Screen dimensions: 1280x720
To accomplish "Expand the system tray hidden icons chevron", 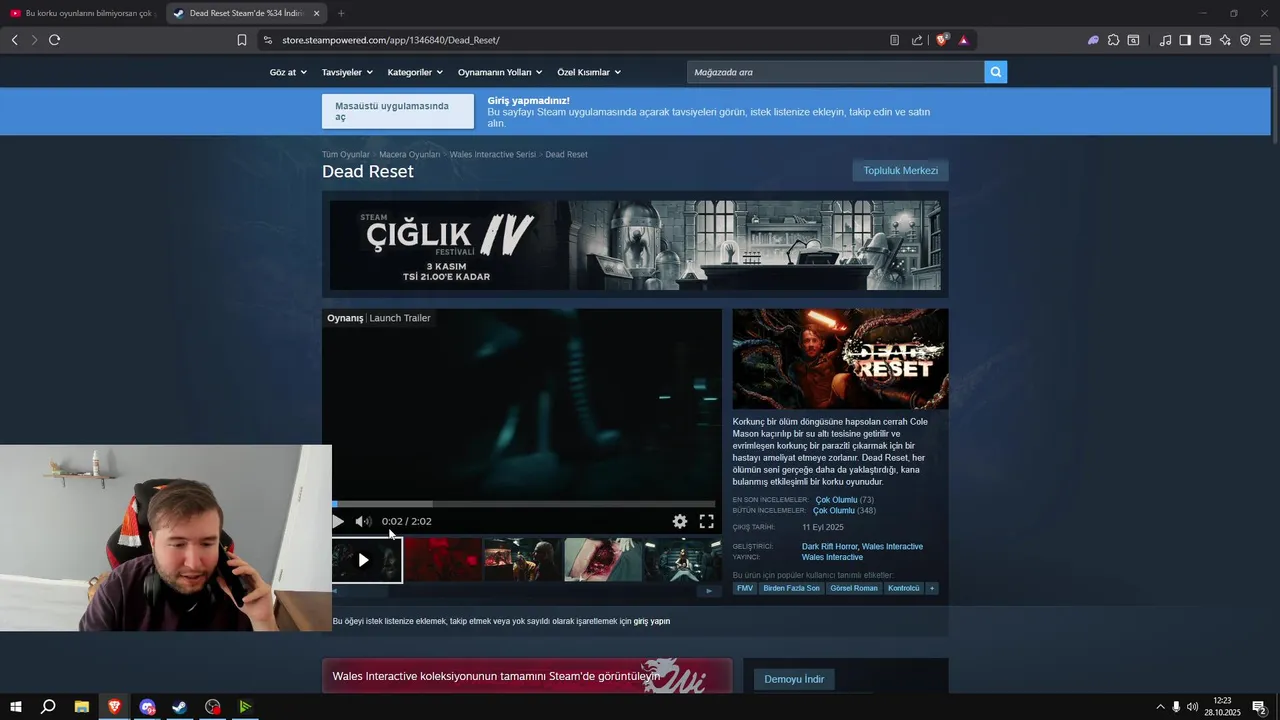I will tap(1160, 707).
